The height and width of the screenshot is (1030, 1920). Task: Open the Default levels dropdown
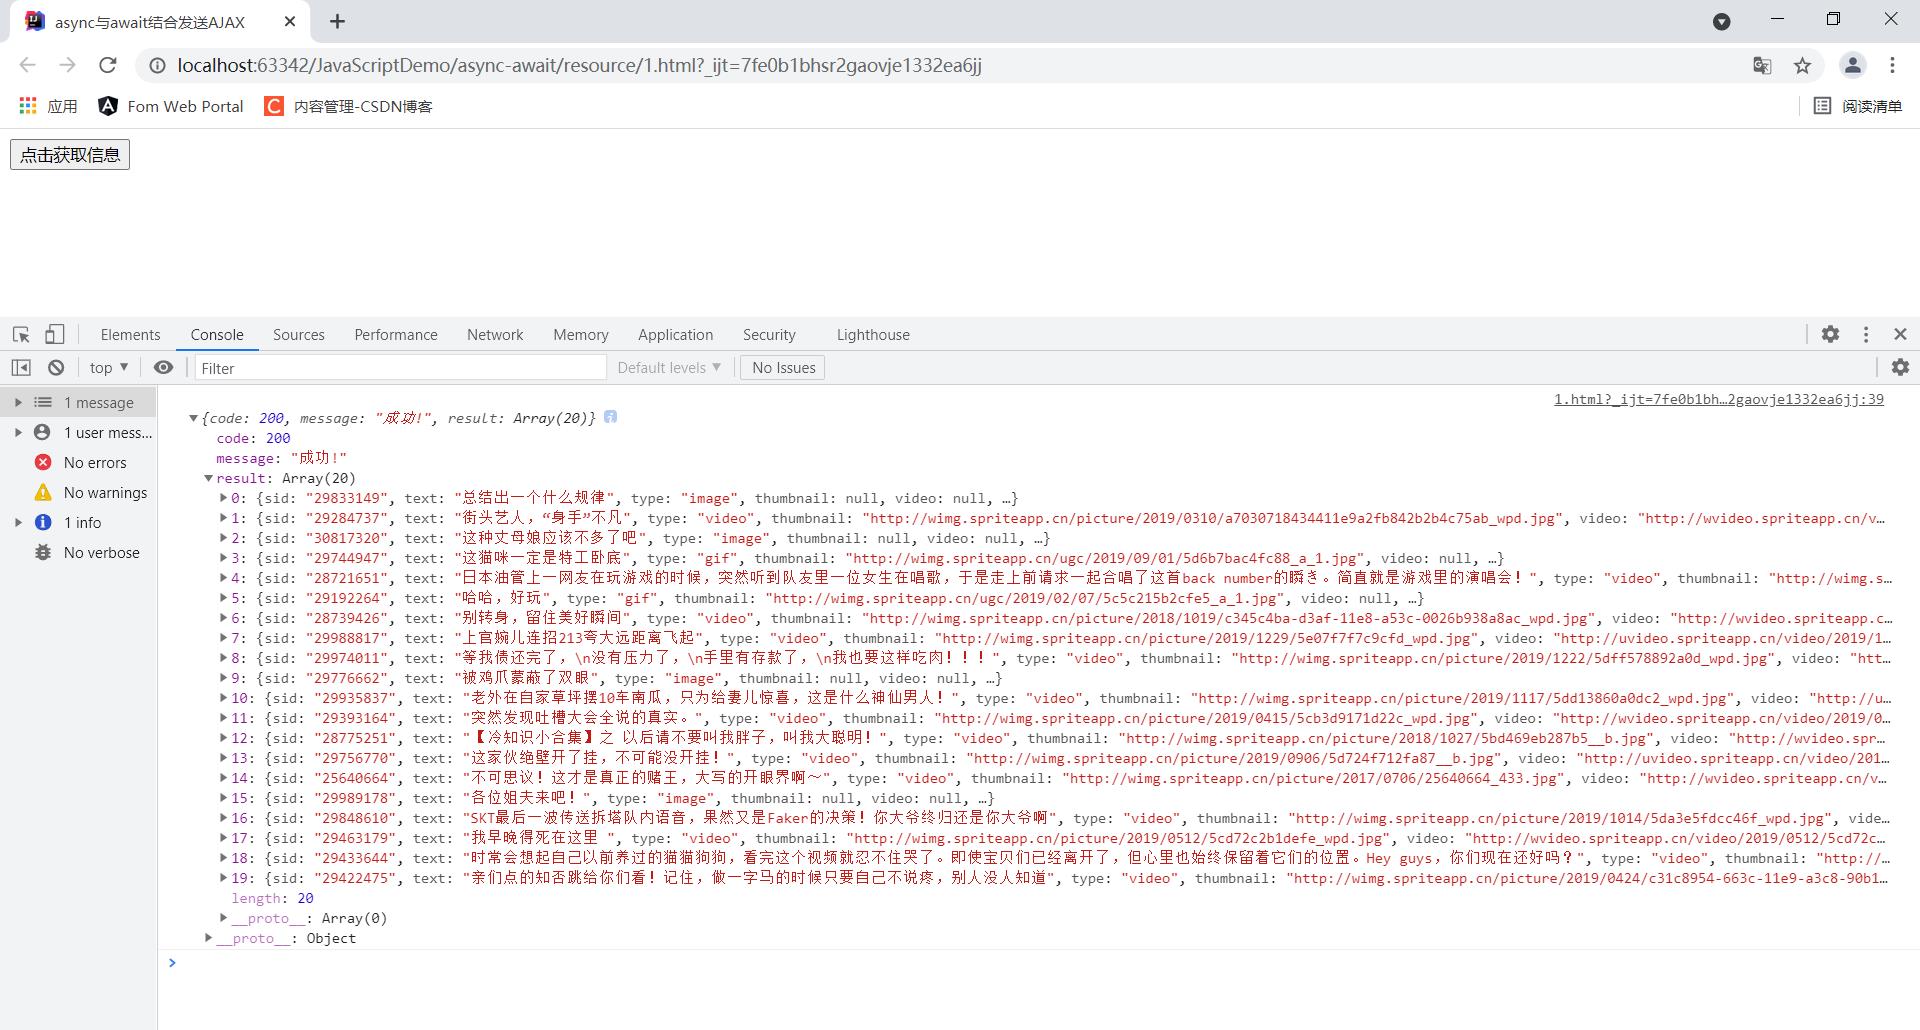669,368
